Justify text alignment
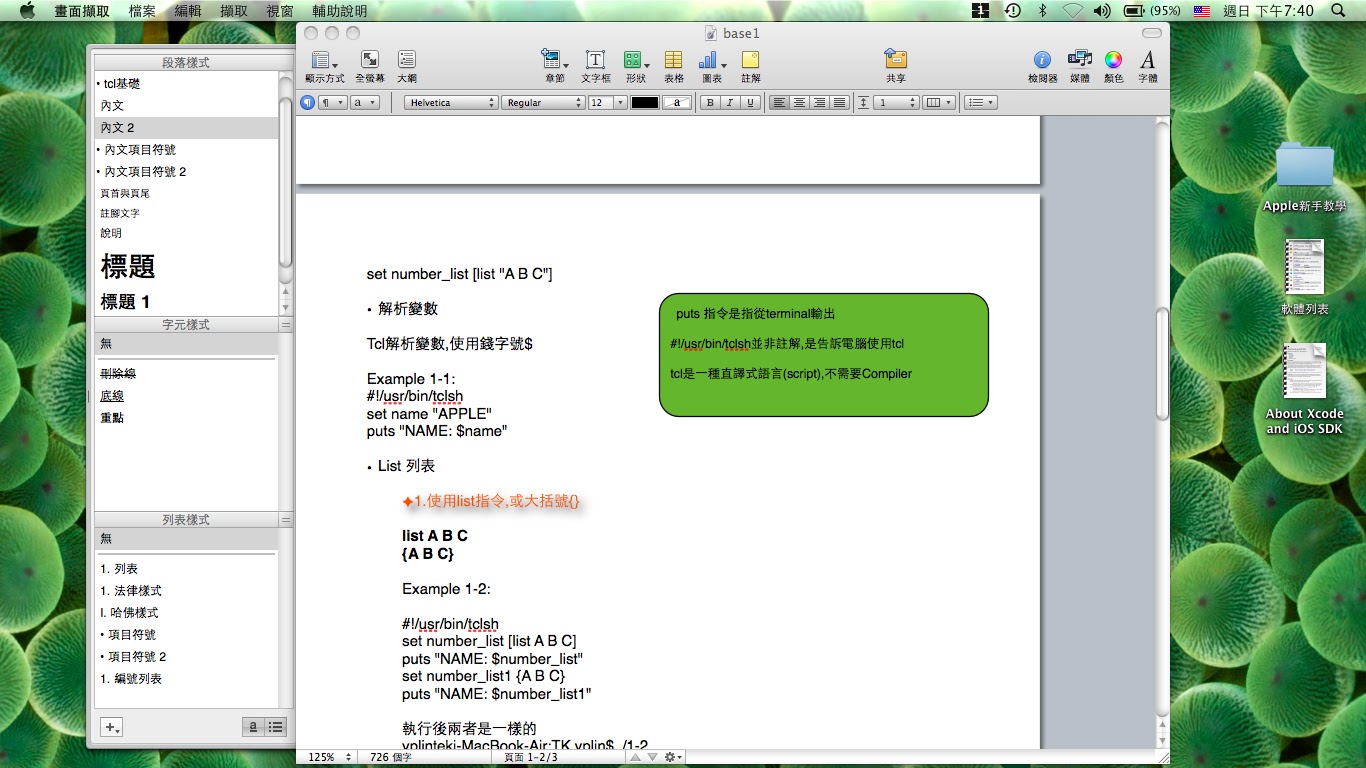This screenshot has width=1366, height=768. click(x=839, y=102)
